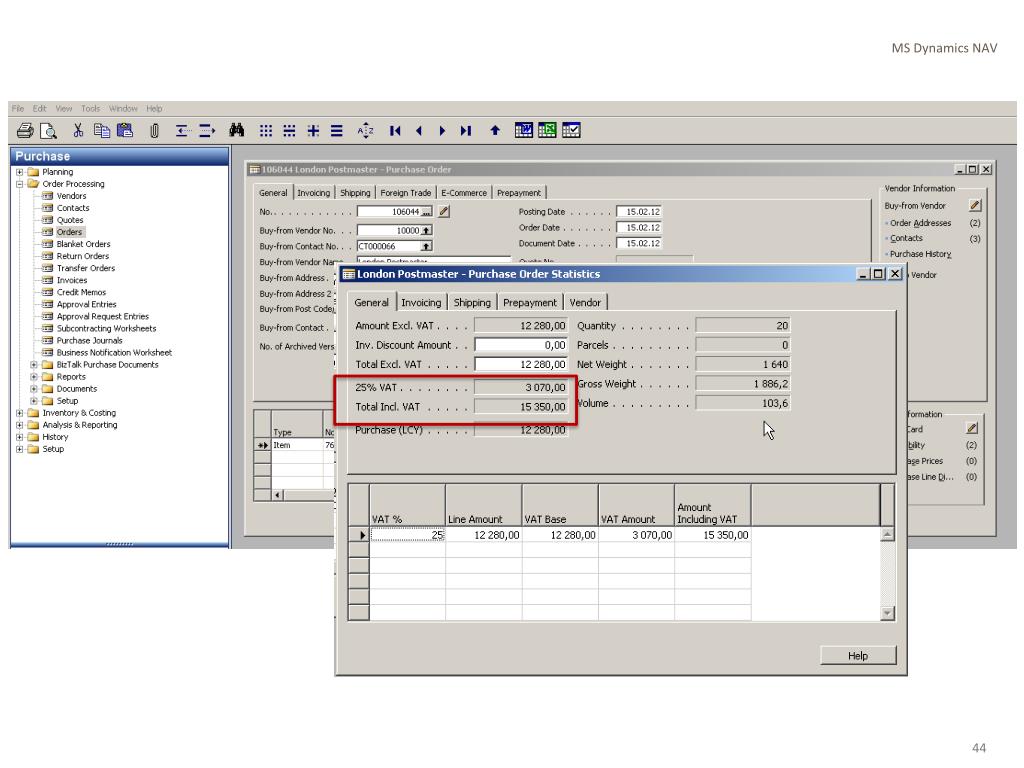Click the Gross Weight value 1 886,2
This screenshot has height=768, width=1024.
click(x=743, y=384)
